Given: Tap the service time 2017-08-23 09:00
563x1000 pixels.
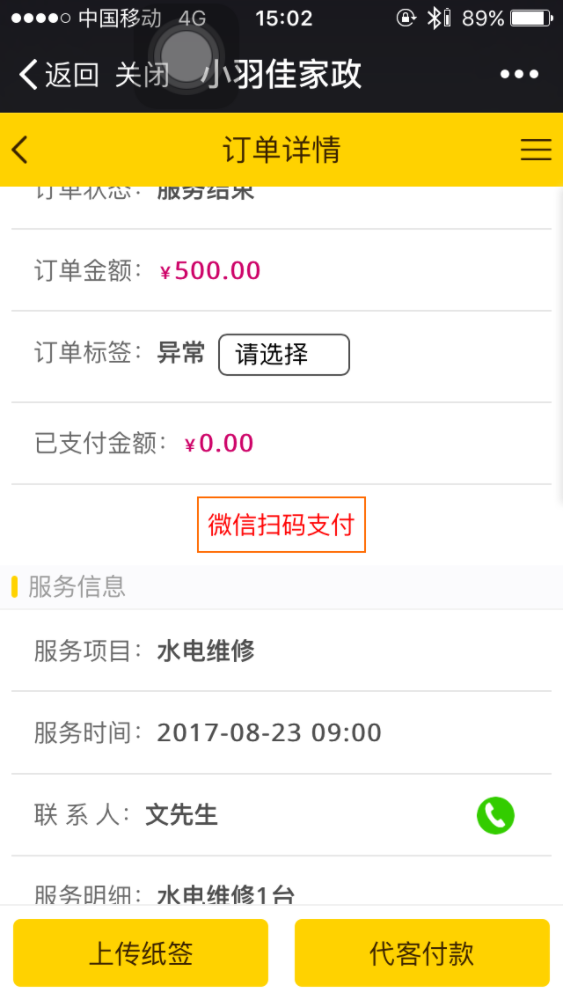Looking at the screenshot, I should tap(269, 733).
